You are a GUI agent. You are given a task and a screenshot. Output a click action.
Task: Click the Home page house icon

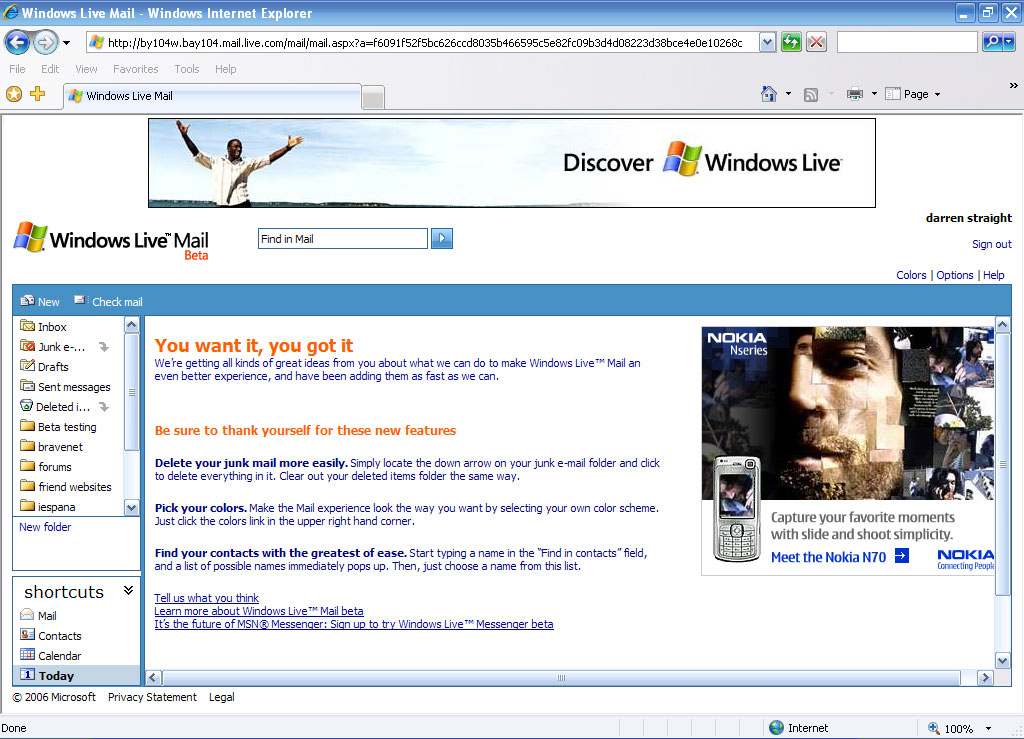[769, 94]
